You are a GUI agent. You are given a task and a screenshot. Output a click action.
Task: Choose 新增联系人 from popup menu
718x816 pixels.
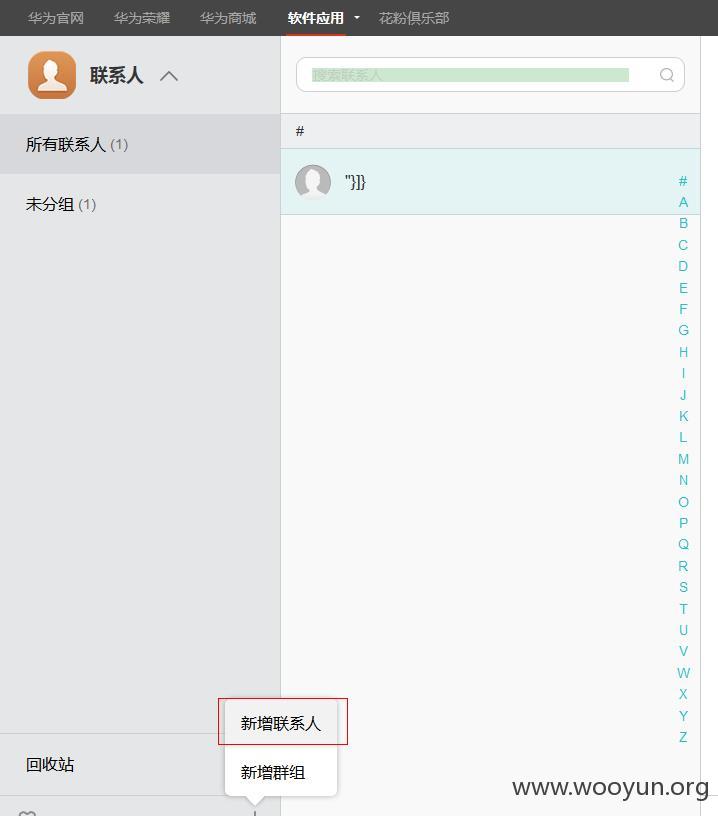point(280,723)
